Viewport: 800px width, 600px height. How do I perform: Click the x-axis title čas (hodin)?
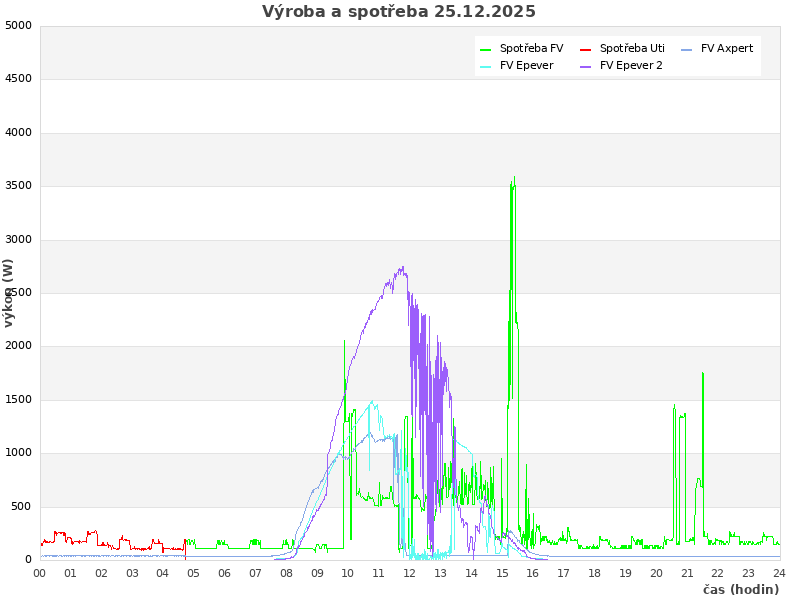740,589
